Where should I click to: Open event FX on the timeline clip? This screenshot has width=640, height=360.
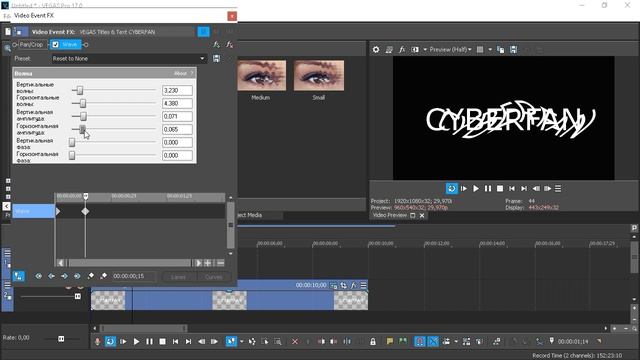[353, 285]
